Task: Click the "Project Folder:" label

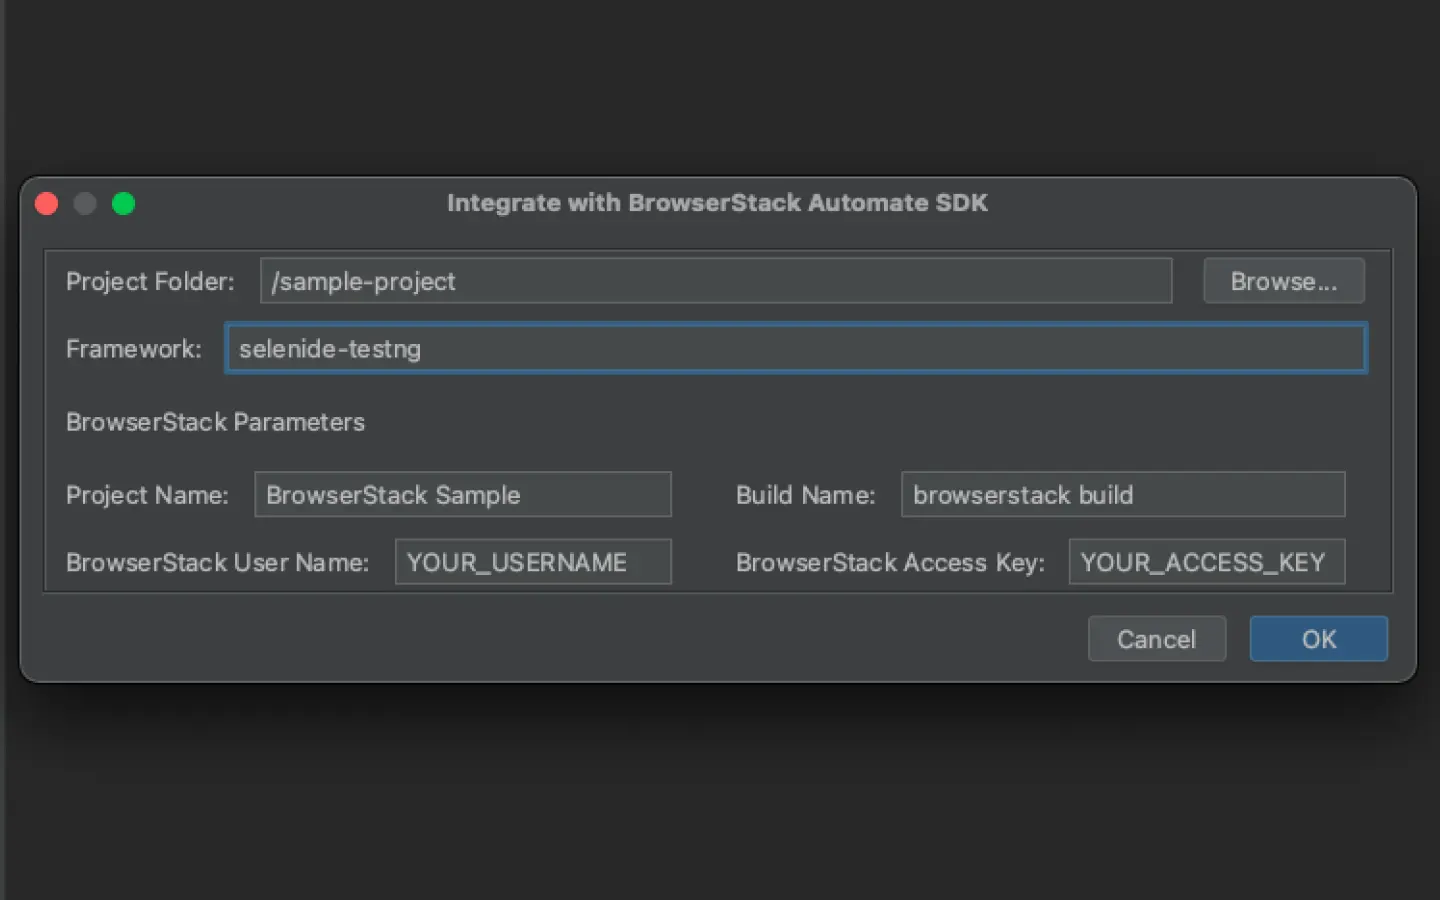Action: coord(150,282)
